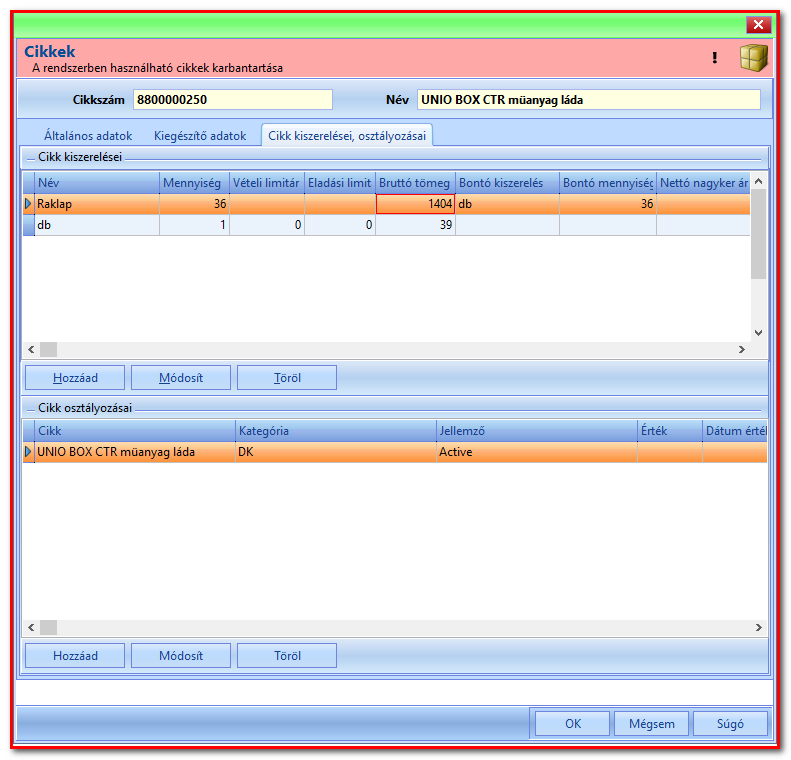
Task: Open the Kiegészítő adatok tab
Action: (x=200, y=136)
